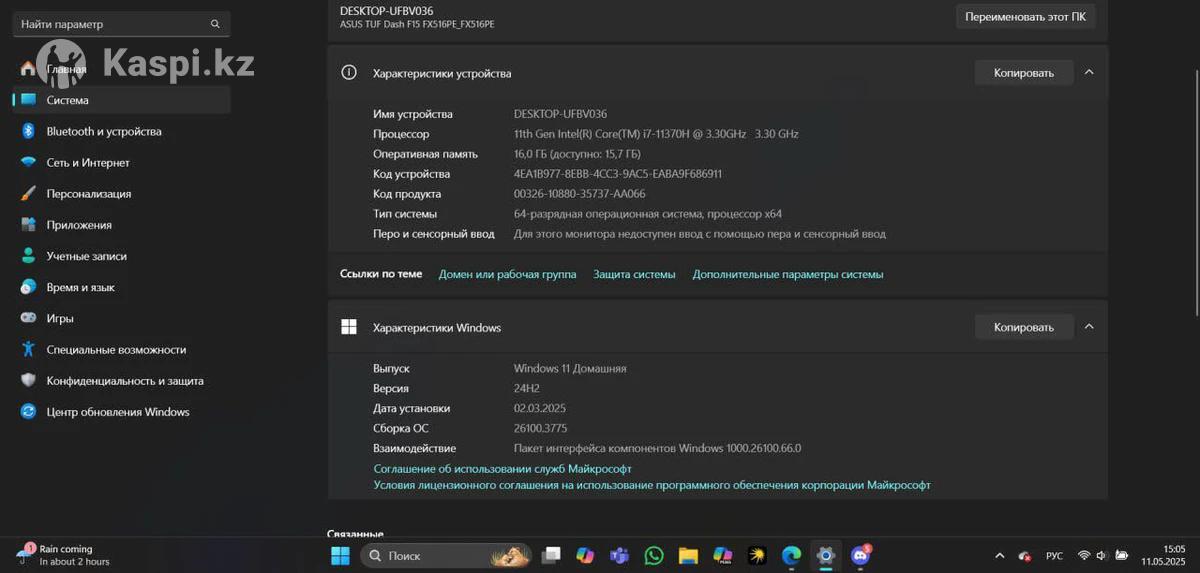Screen dimensions: 1200x573
Task: Open the clock showing 15:05 11.05.2025
Action: click(x=1165, y=555)
